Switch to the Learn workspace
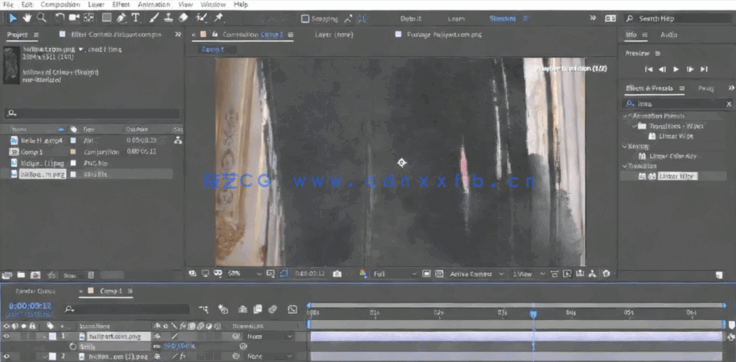Viewport: 736px width, 362px height. click(456, 19)
